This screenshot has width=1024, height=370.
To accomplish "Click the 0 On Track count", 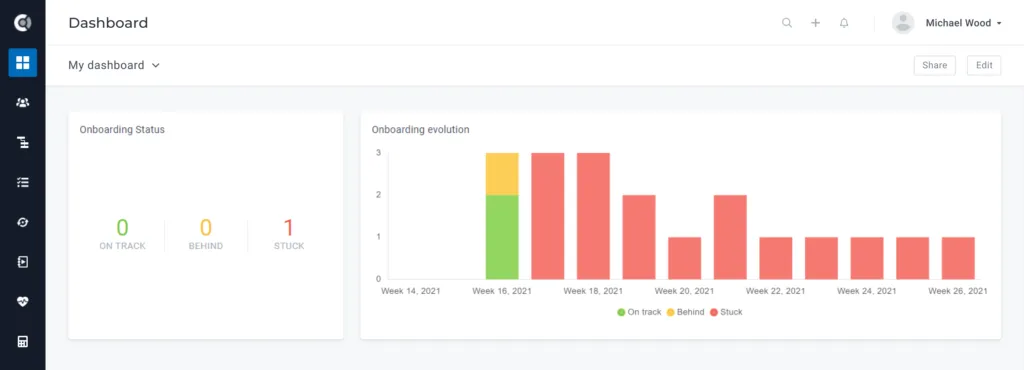I will point(122,228).
